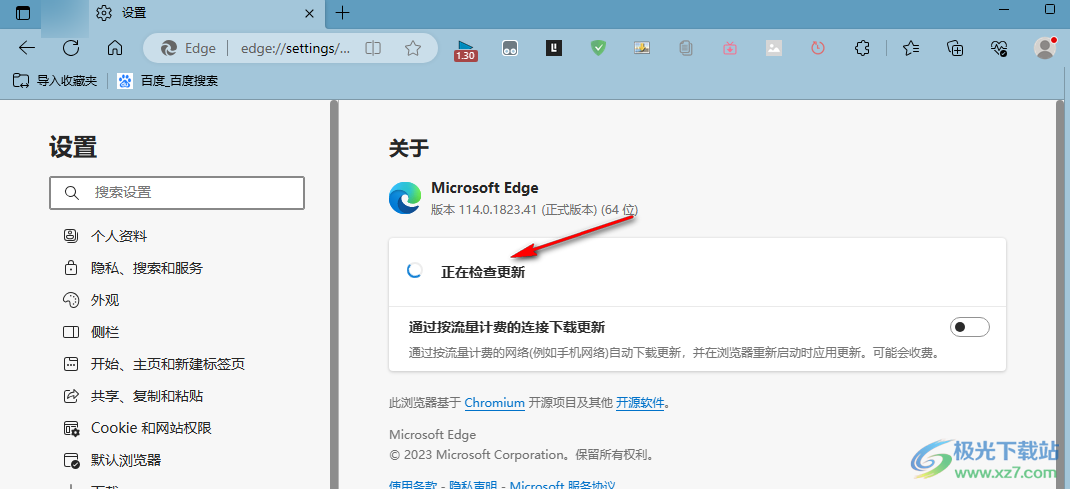Screen dimensions: 1070x489
Task: Open the Tampermonkey extension icon
Action: coord(510,48)
